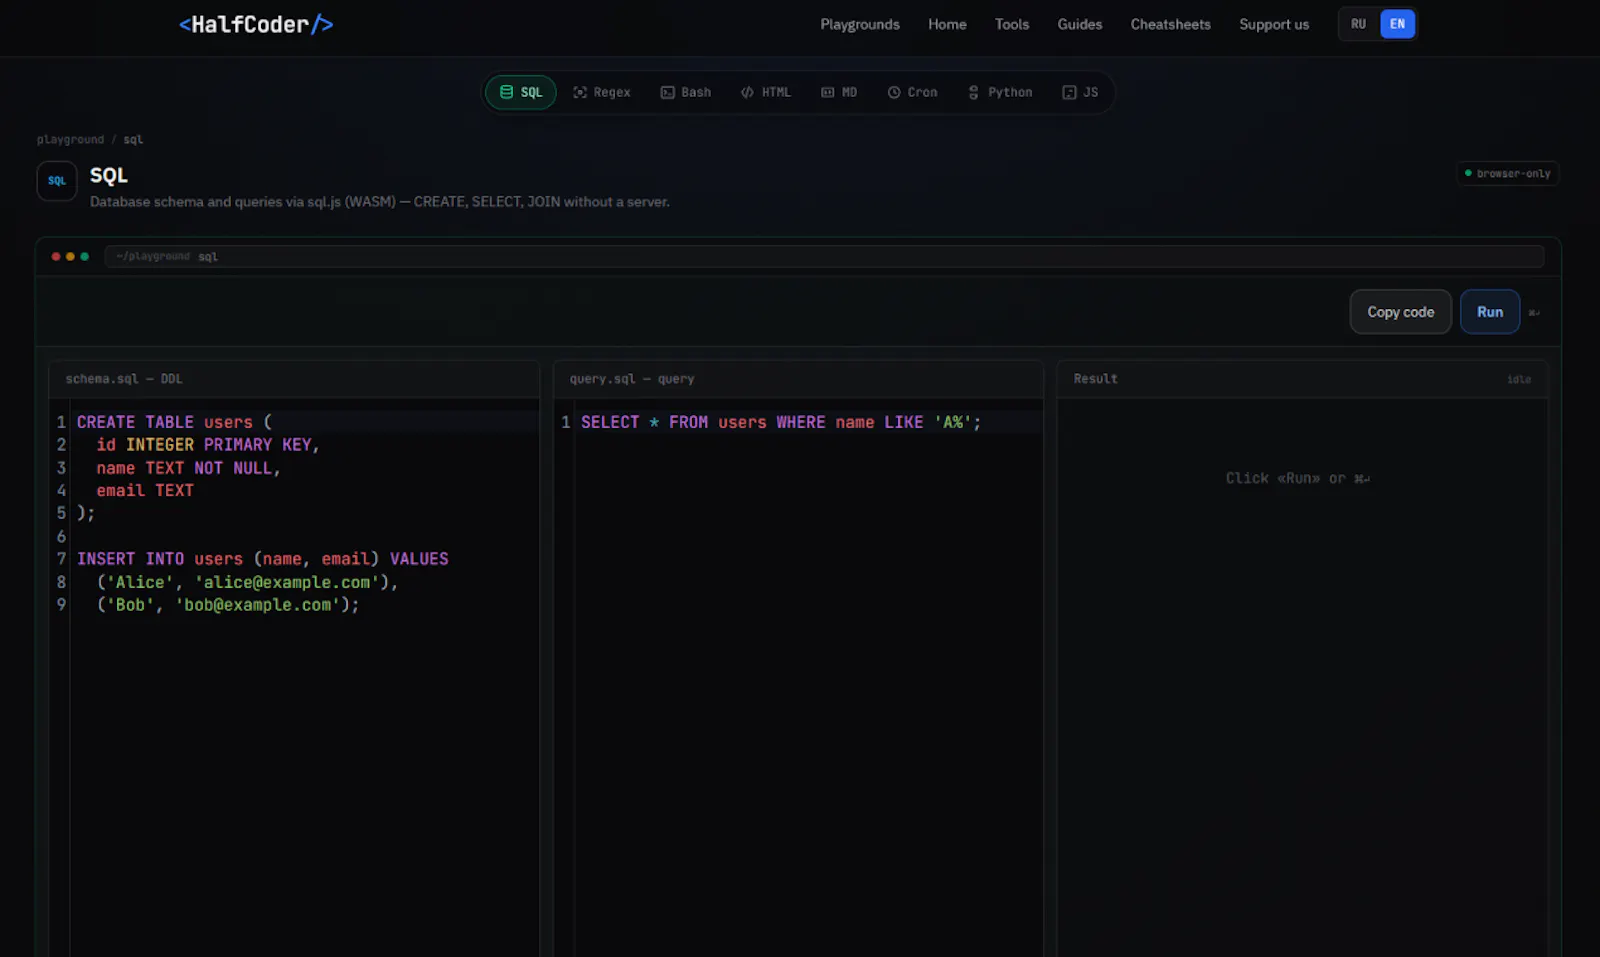Open Cheatsheets navigation item
Screen dimensions: 1600x957
tap(1170, 24)
